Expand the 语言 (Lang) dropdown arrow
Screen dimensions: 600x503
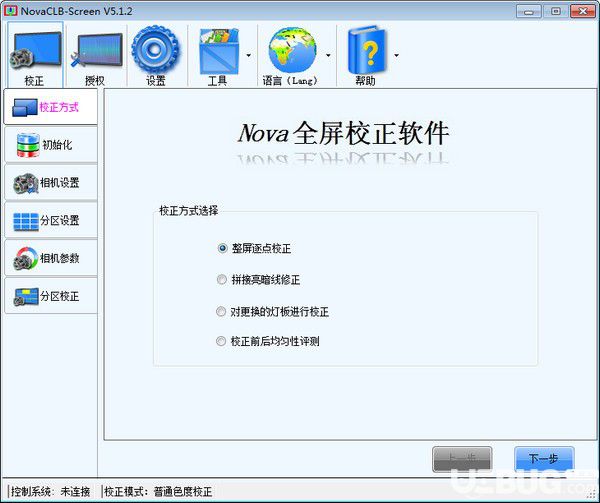[x=328, y=55]
